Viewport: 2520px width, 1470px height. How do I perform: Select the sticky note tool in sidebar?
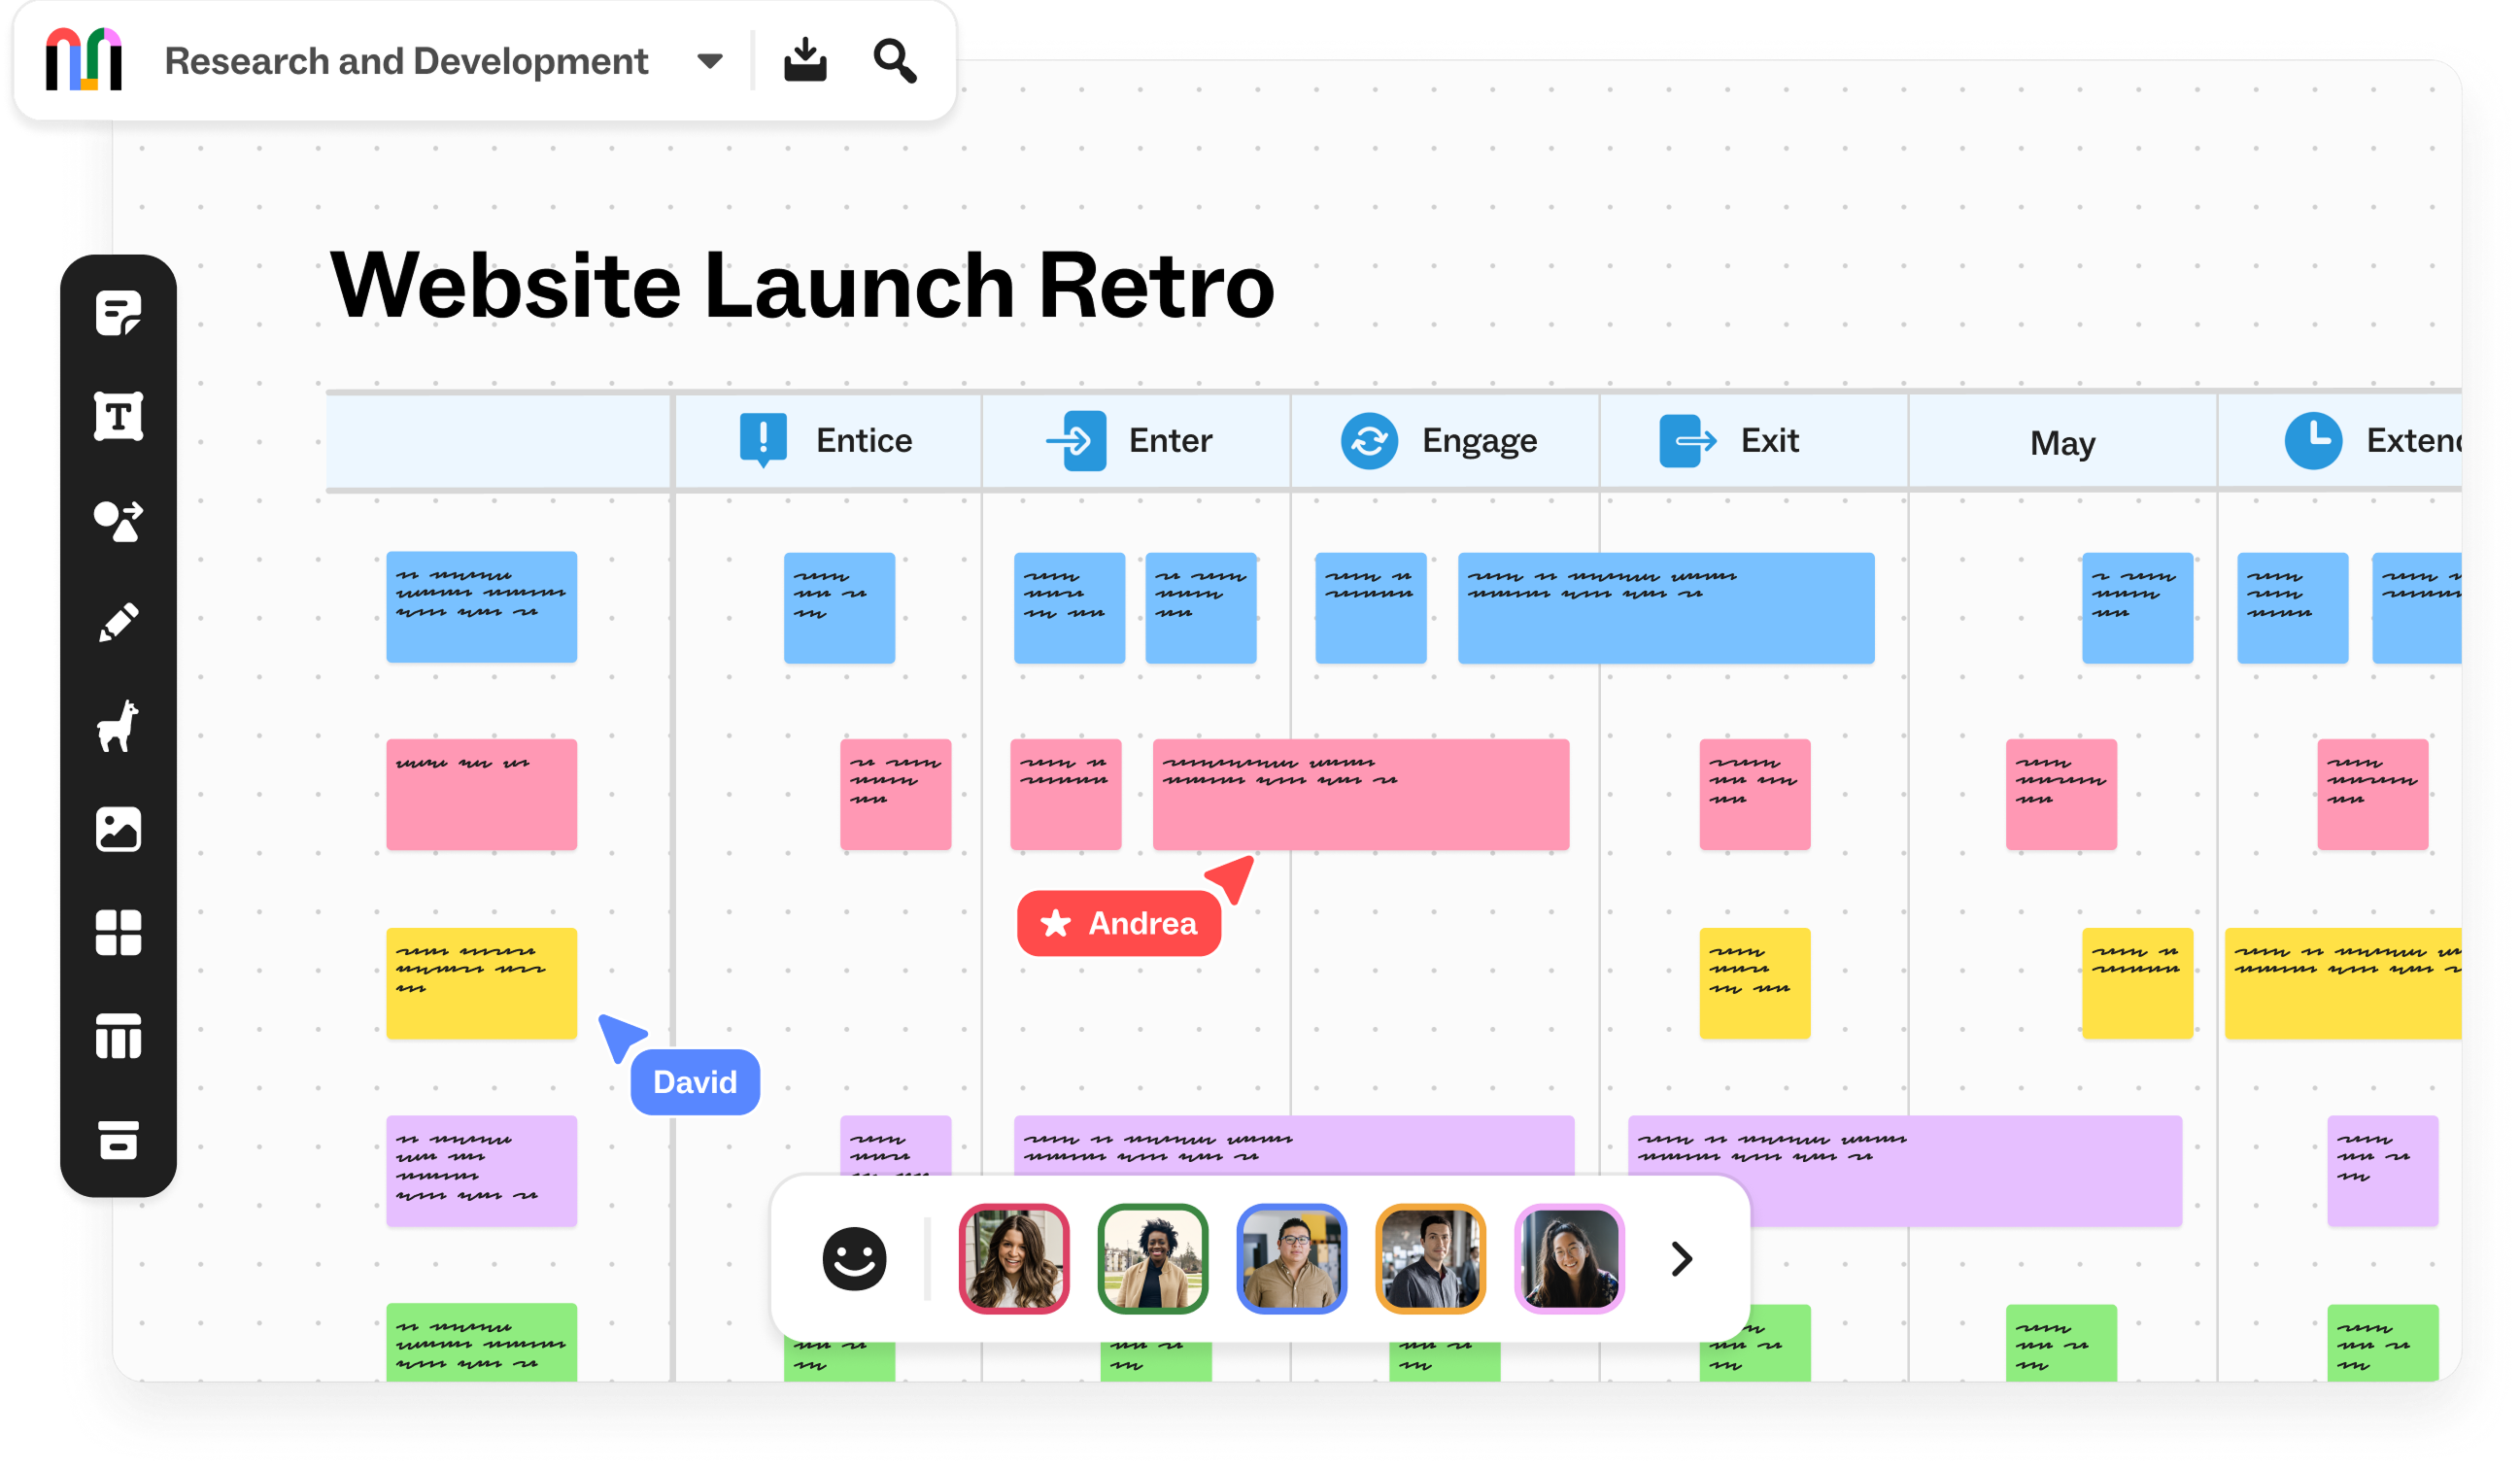click(x=118, y=314)
